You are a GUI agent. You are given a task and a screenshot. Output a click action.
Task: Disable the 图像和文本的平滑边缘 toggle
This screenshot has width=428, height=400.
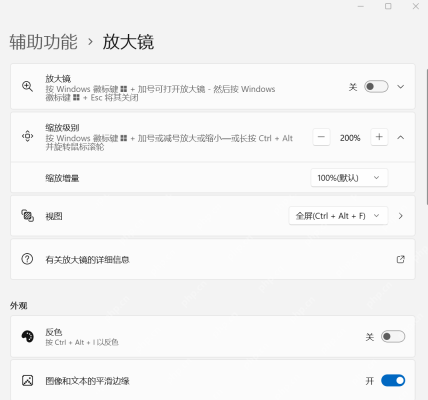(393, 380)
